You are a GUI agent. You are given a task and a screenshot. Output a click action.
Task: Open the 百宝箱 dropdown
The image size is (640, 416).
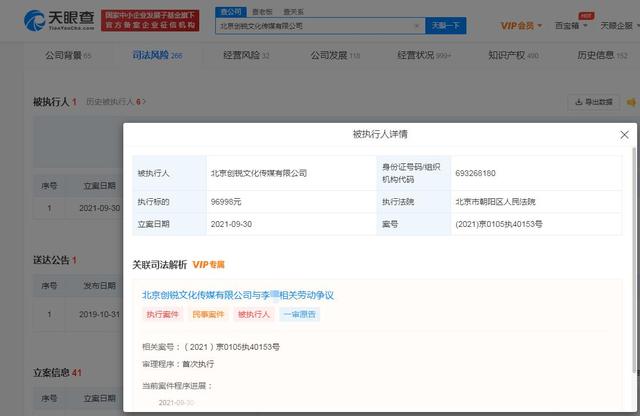pos(571,26)
